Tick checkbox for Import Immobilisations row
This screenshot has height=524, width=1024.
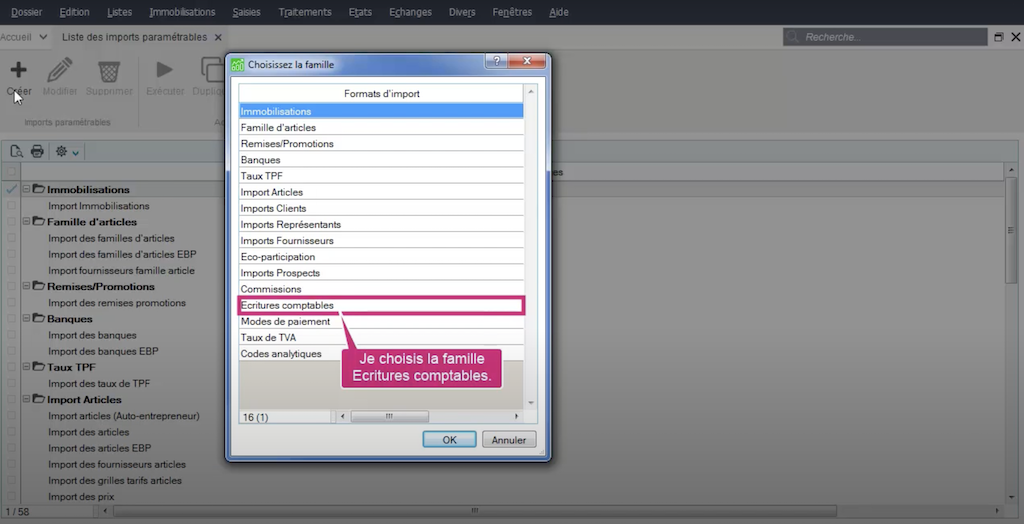click(x=11, y=206)
